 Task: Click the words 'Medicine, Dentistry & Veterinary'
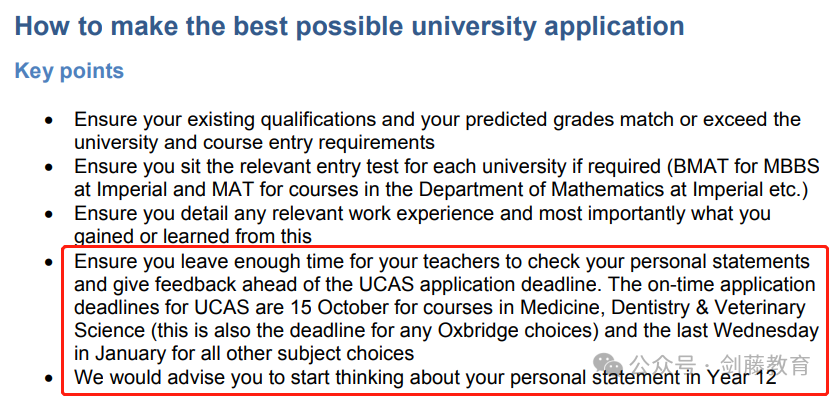click(x=662, y=308)
